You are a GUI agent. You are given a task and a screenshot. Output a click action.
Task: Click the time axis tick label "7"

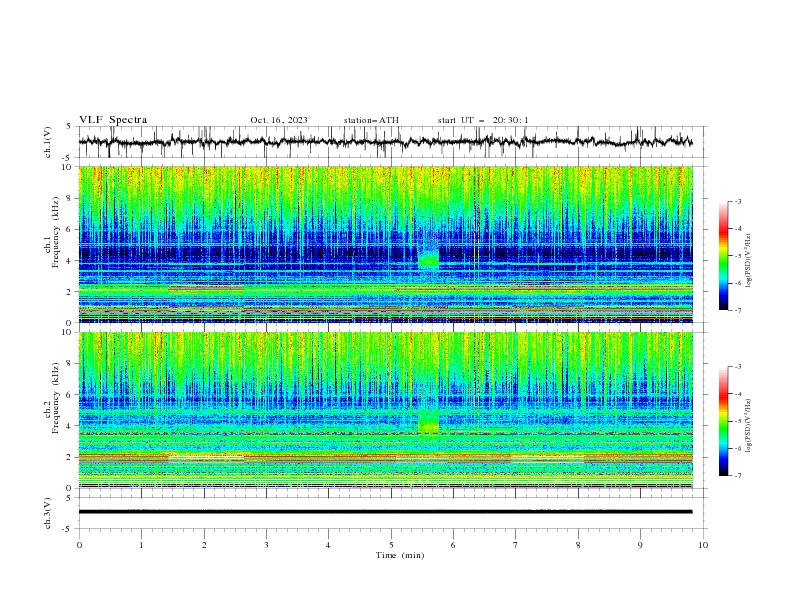[x=515, y=545]
